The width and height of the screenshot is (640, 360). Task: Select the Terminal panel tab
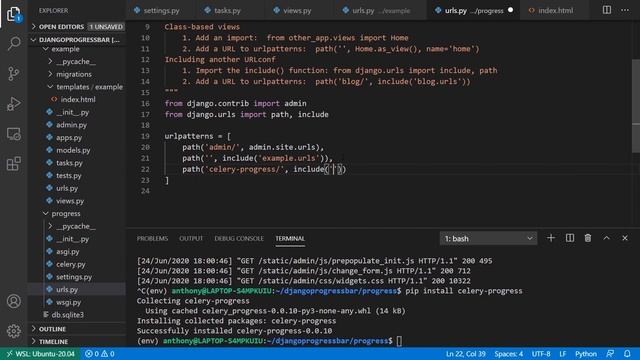click(290, 238)
